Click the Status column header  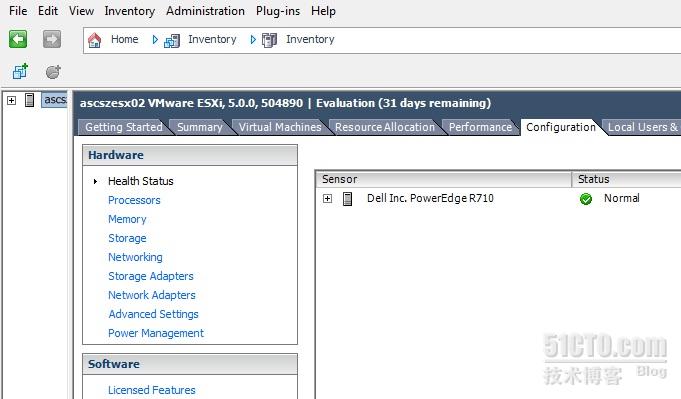point(626,179)
